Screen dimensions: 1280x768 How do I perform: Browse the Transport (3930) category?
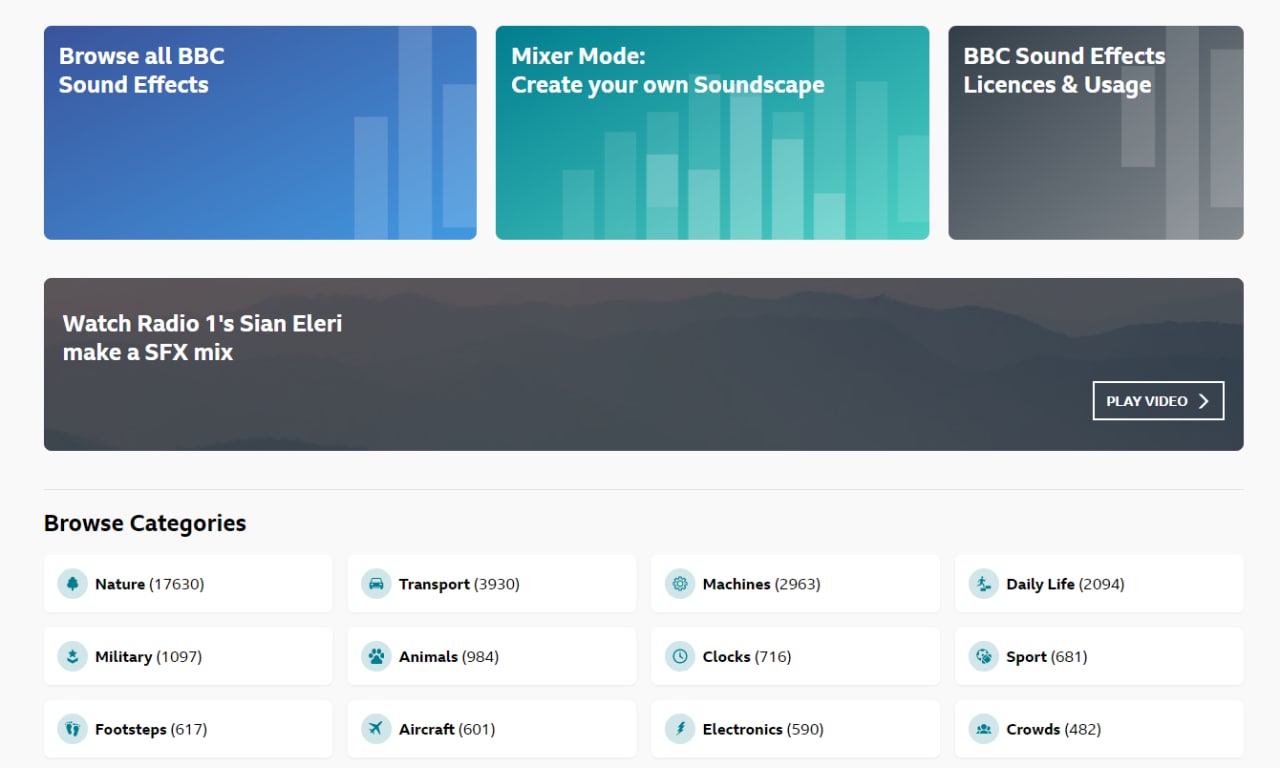pos(492,584)
